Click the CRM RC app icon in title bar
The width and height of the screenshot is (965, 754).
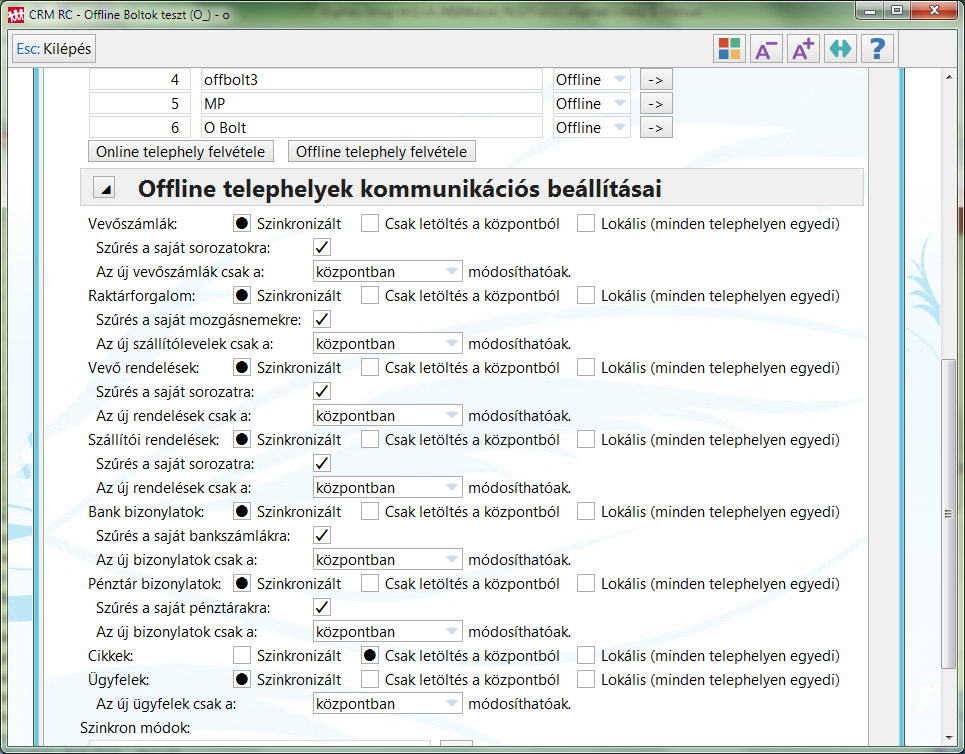click(15, 14)
